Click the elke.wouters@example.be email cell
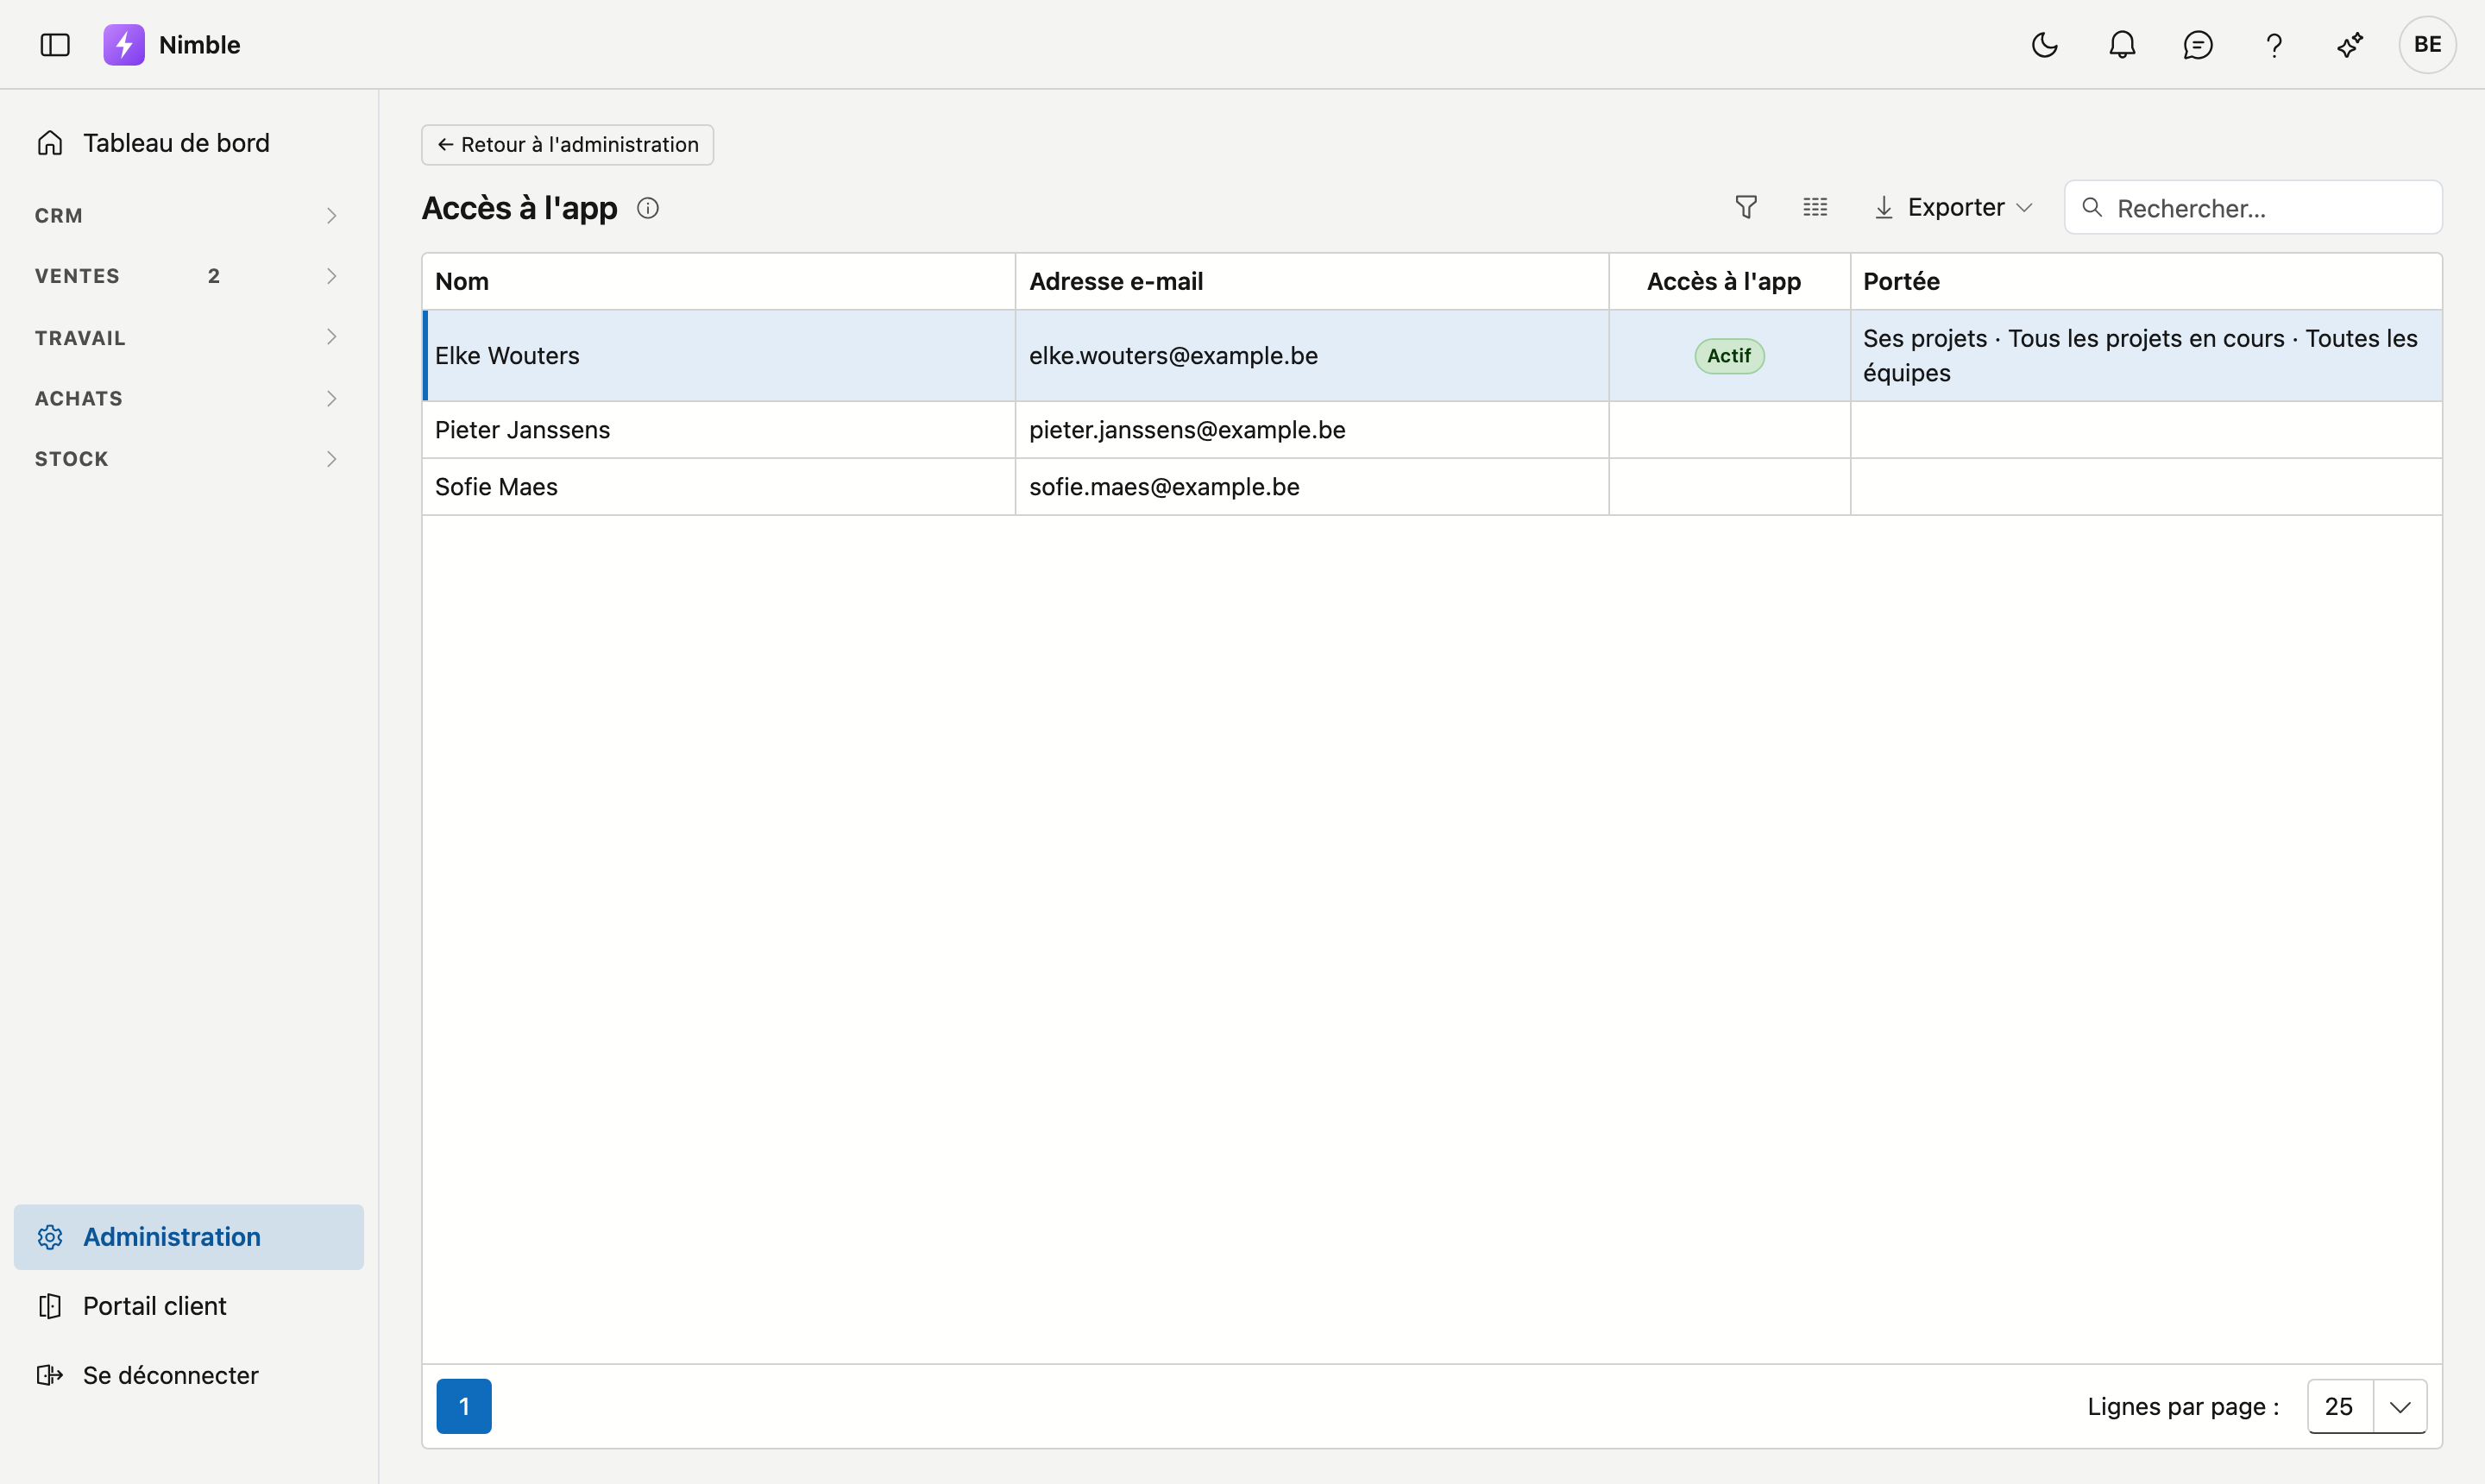 pyautogui.click(x=1312, y=356)
